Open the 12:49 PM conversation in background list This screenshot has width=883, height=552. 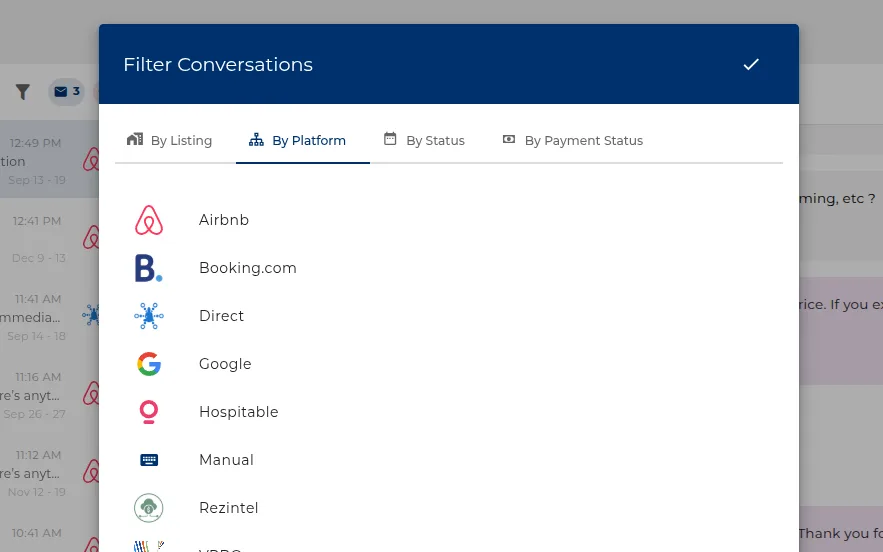[50, 159]
